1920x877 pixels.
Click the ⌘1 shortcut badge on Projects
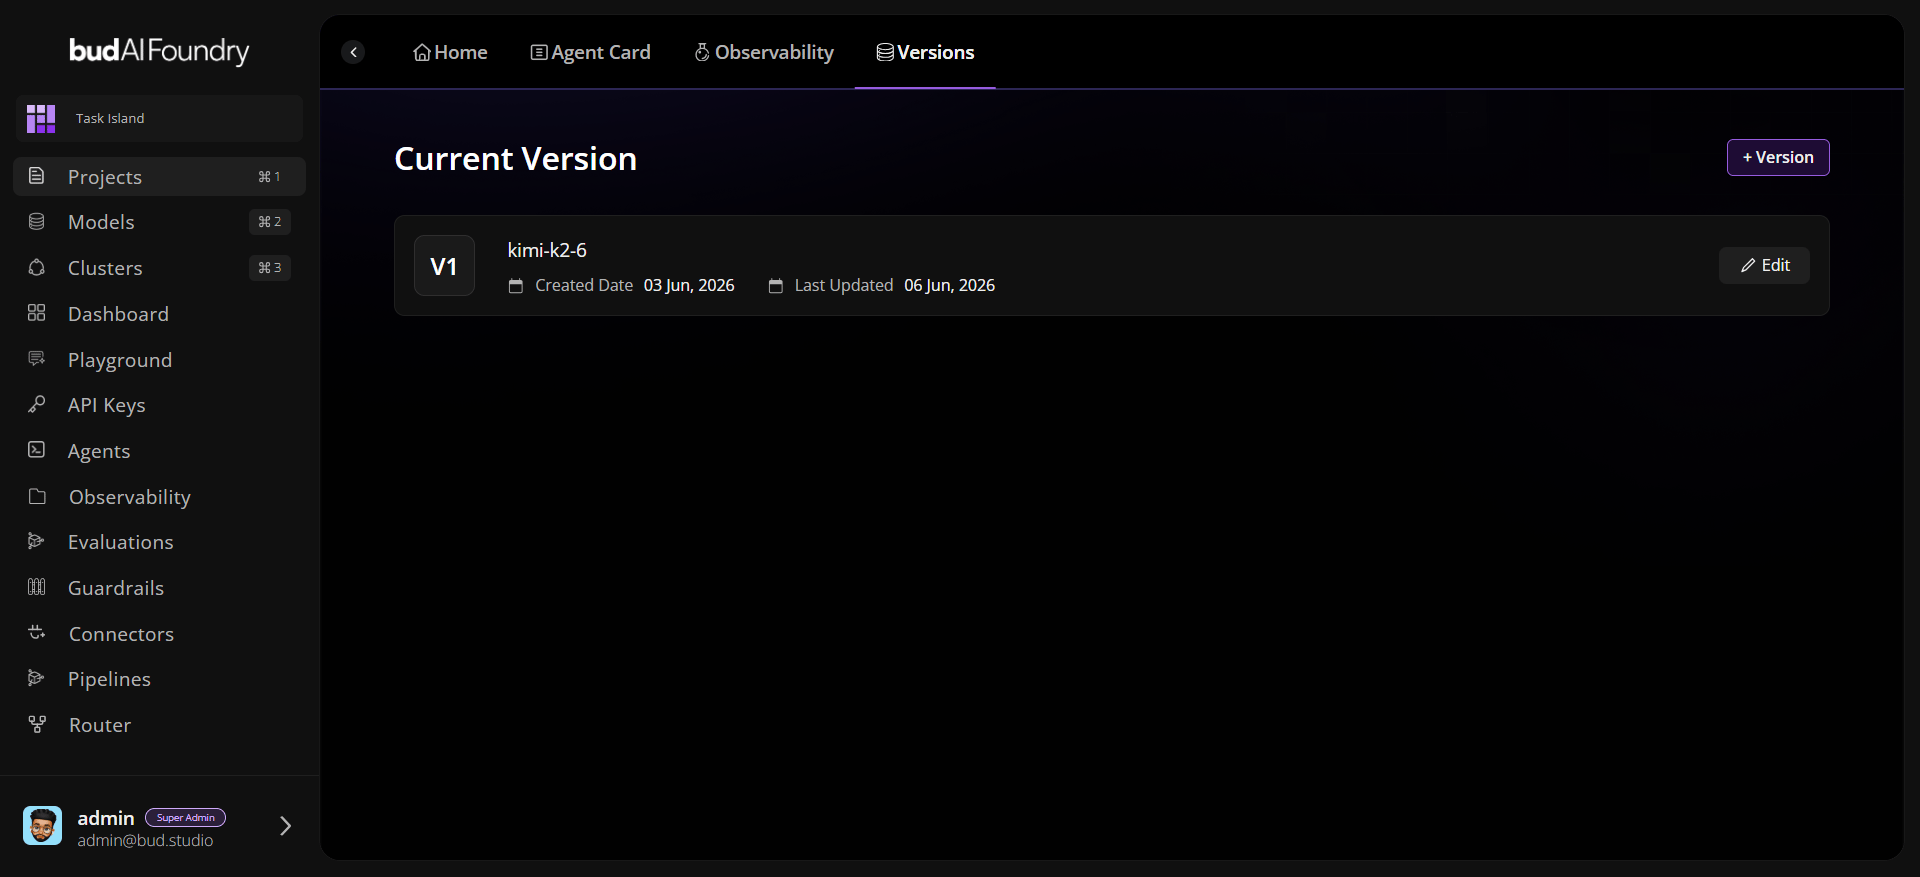[270, 177]
